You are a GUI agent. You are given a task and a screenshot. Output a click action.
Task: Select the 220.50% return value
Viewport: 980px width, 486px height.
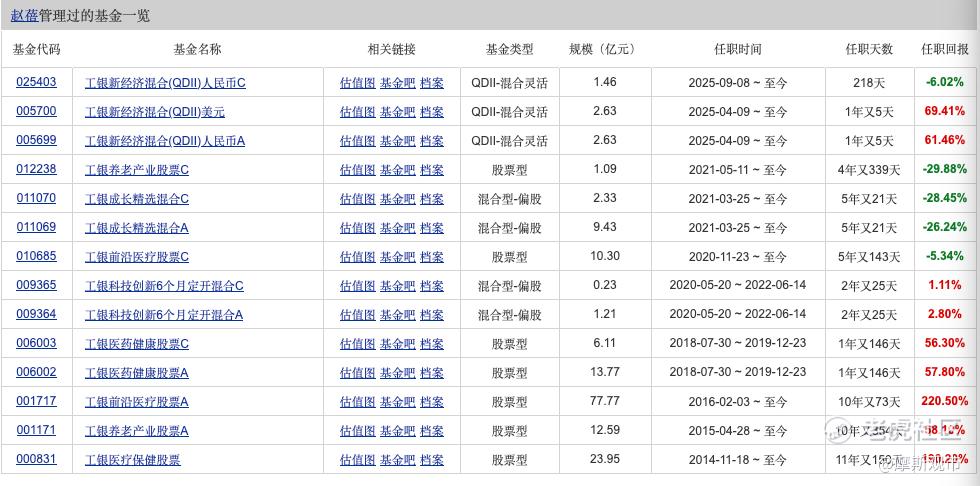[x=945, y=401]
